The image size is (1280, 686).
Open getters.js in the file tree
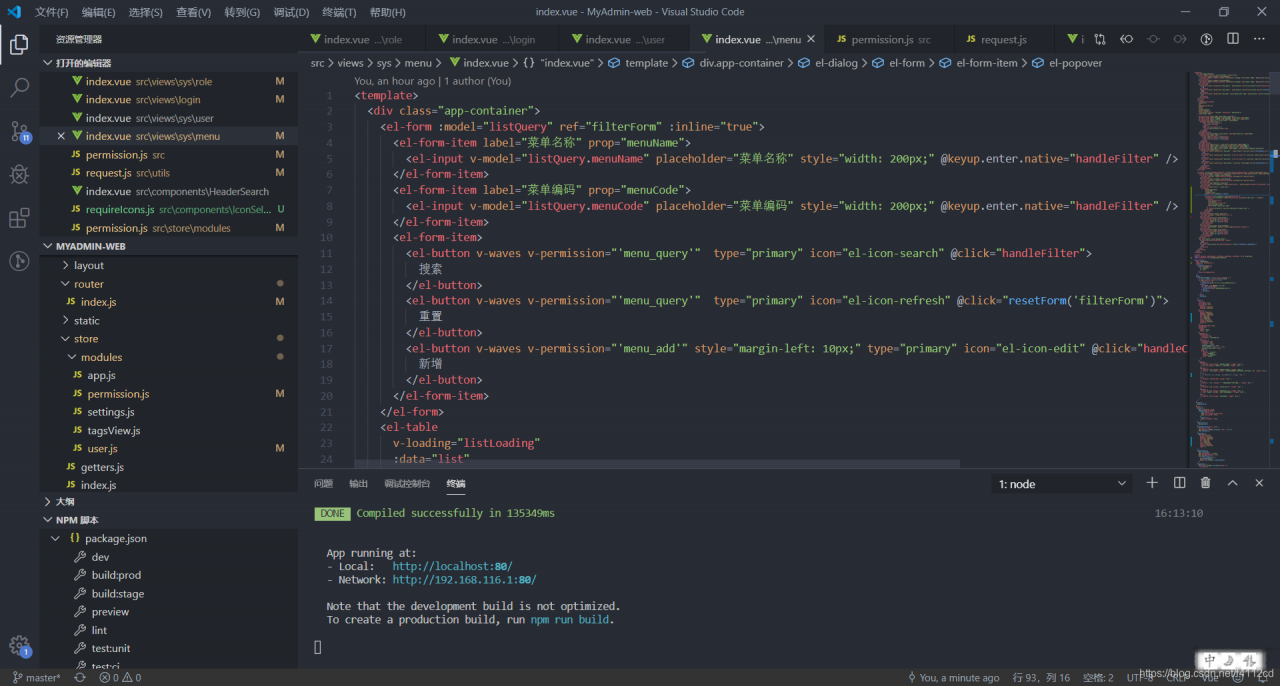click(102, 467)
